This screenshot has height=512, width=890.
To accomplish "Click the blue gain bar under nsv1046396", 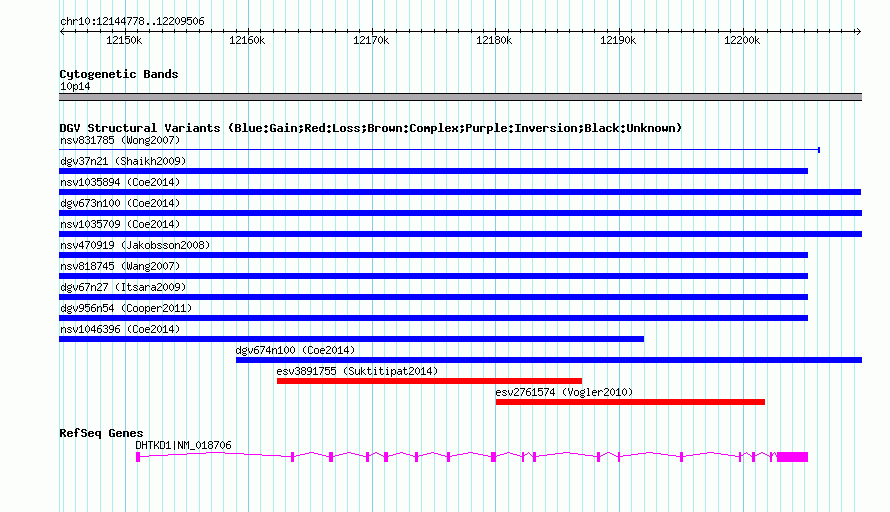I will point(351,339).
